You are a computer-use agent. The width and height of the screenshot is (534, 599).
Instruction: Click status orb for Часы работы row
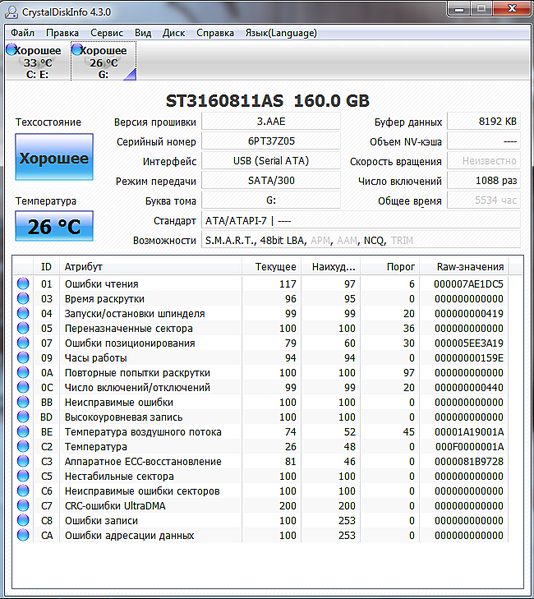23,358
